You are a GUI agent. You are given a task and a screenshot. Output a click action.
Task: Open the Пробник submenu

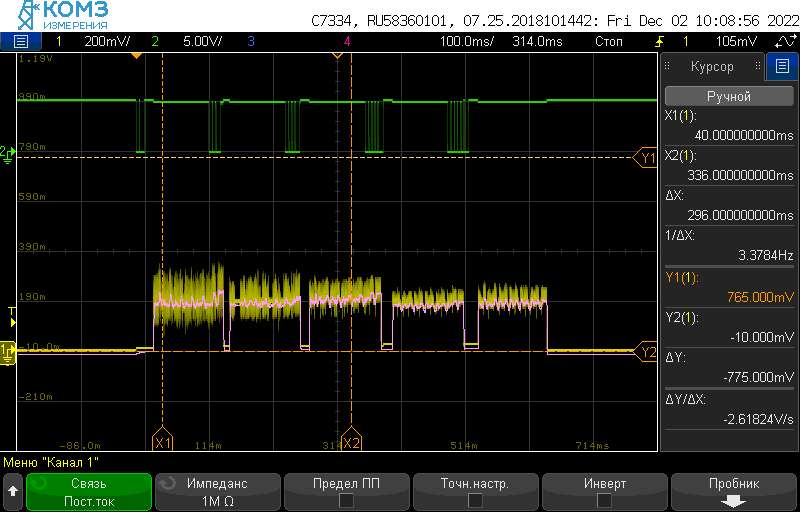pyautogui.click(x=734, y=492)
